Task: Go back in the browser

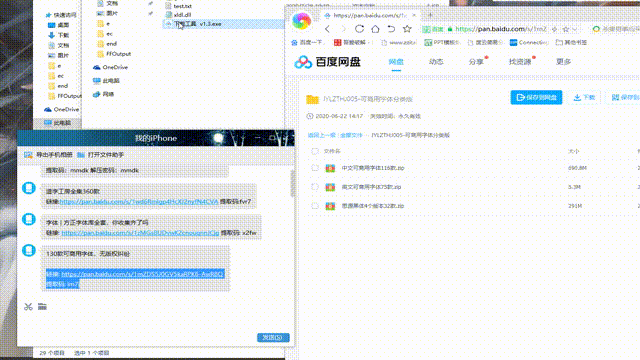Action: pos(327,29)
